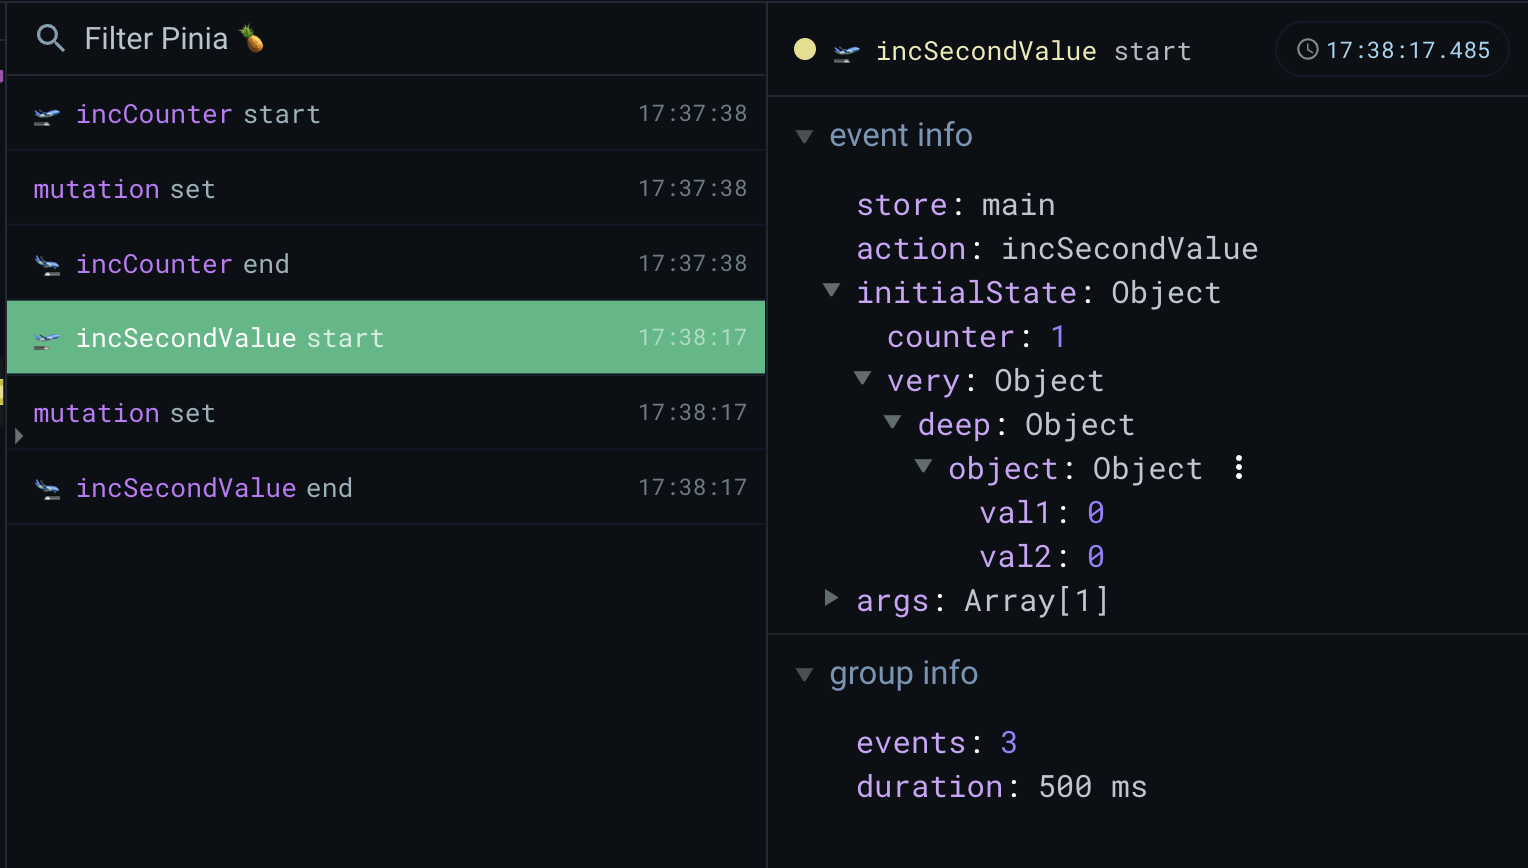This screenshot has width=1528, height=868.
Task: Expand the args Array[1] node
Action: coord(831,598)
